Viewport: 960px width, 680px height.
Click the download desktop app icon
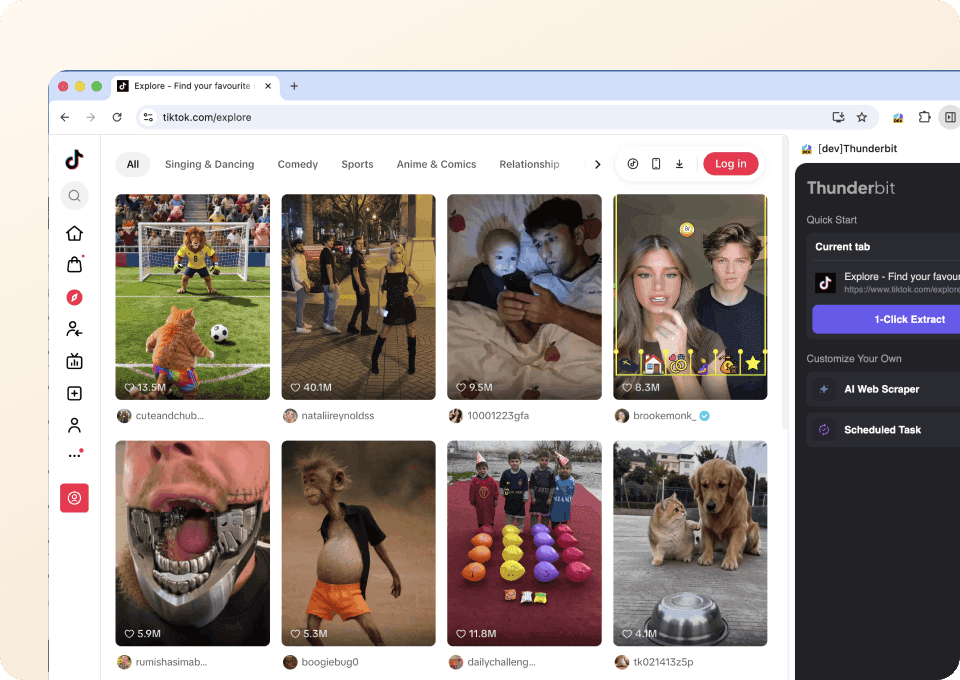pos(679,163)
